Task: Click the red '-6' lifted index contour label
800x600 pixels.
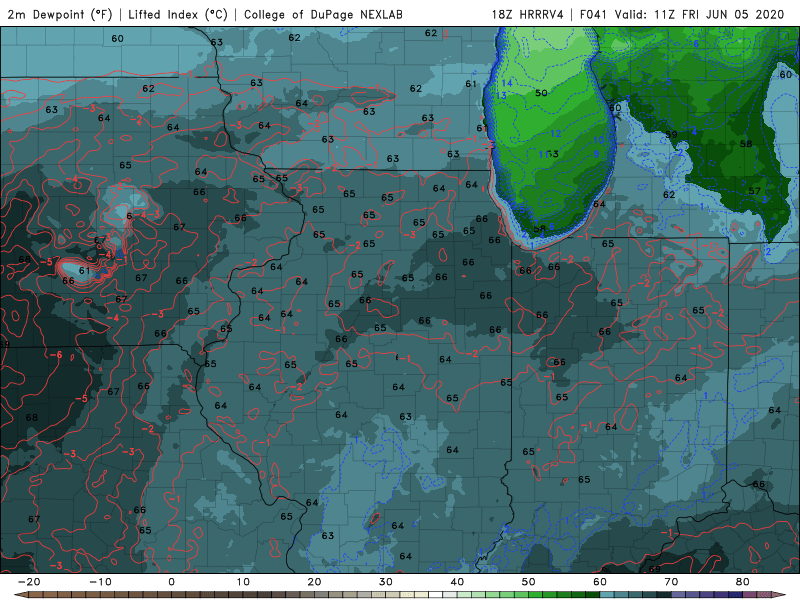Action: (x=56, y=355)
